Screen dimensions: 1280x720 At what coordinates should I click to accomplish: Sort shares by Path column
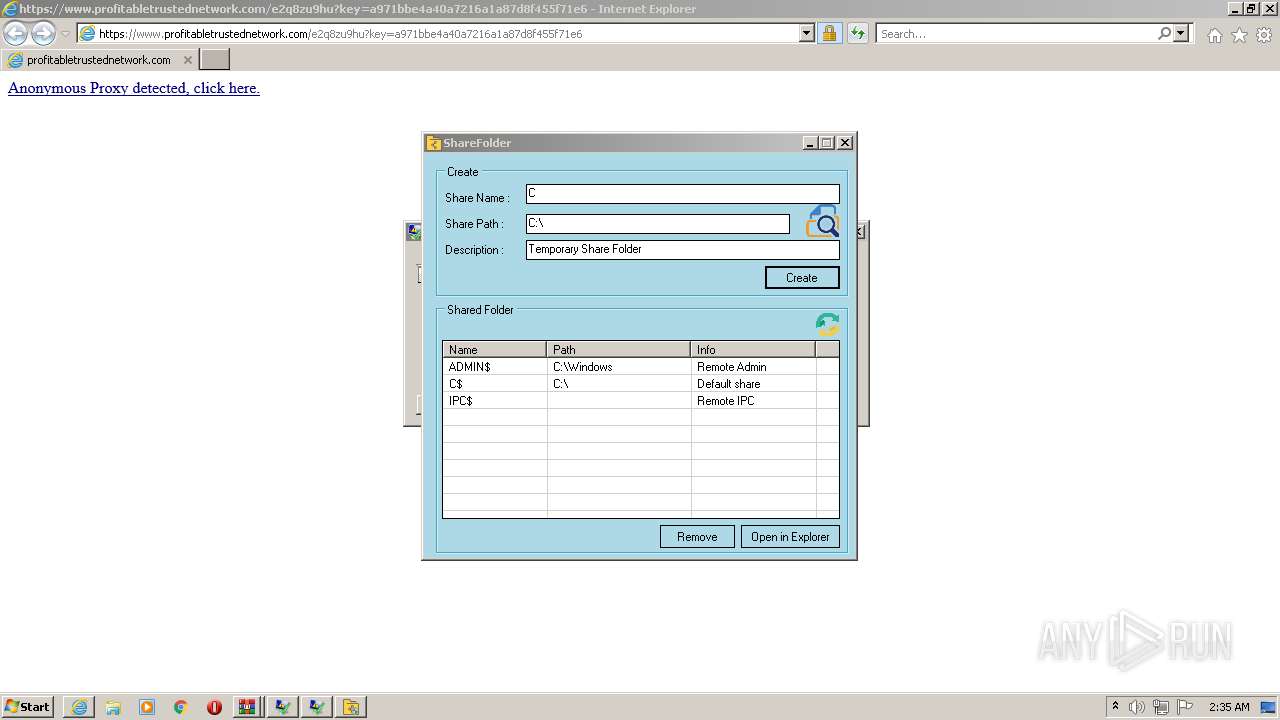[619, 350]
